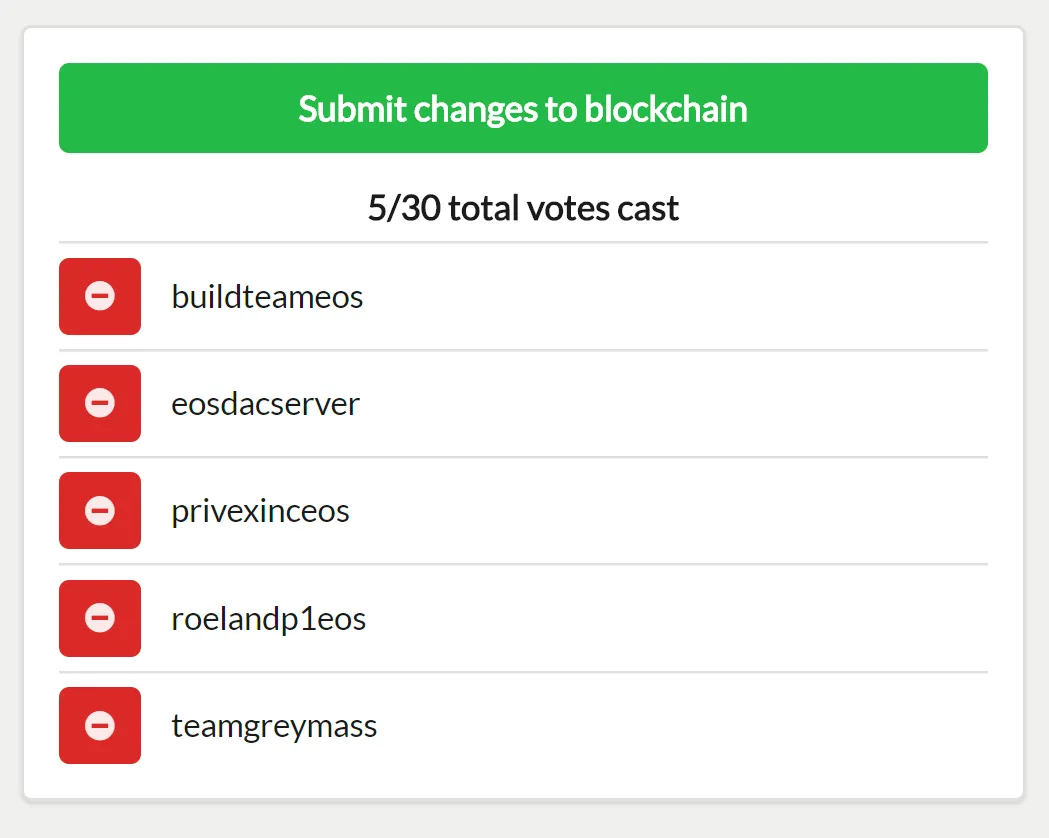This screenshot has width=1049, height=838.
Task: Select the eosdacserver producer name
Action: [x=266, y=404]
